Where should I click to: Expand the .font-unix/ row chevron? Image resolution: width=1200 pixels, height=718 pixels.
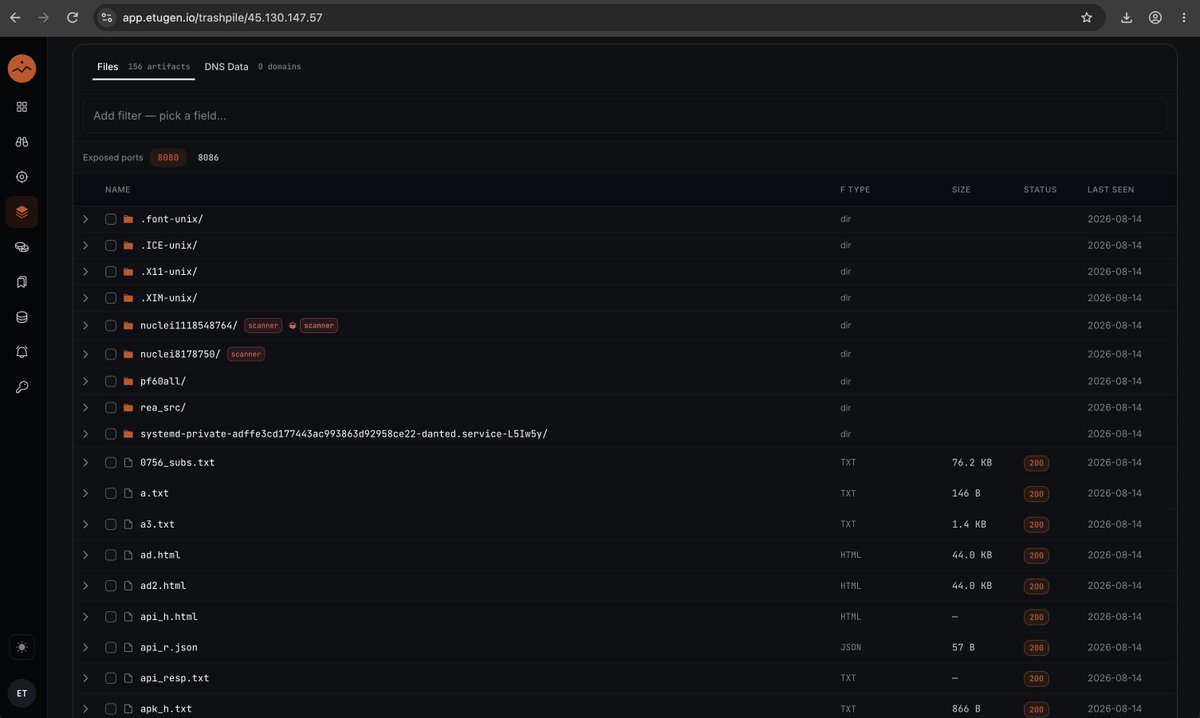pyautogui.click(x=86, y=219)
